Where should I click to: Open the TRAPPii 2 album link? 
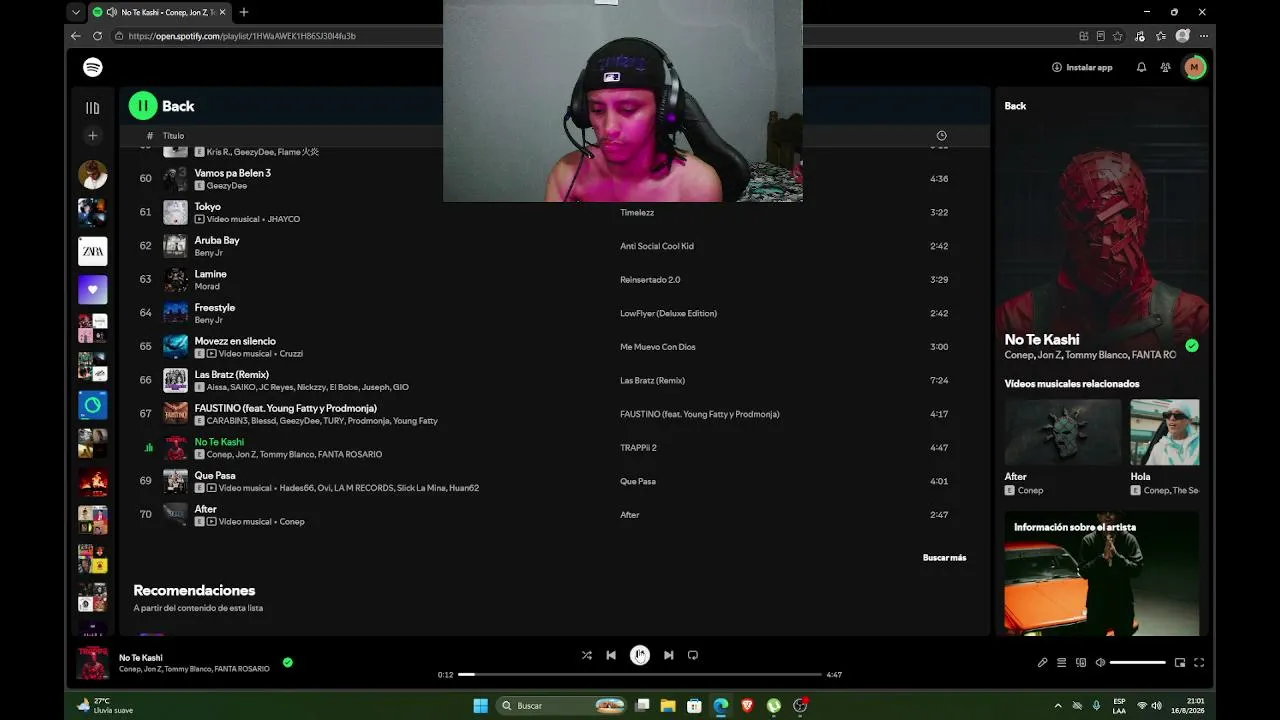coord(638,448)
